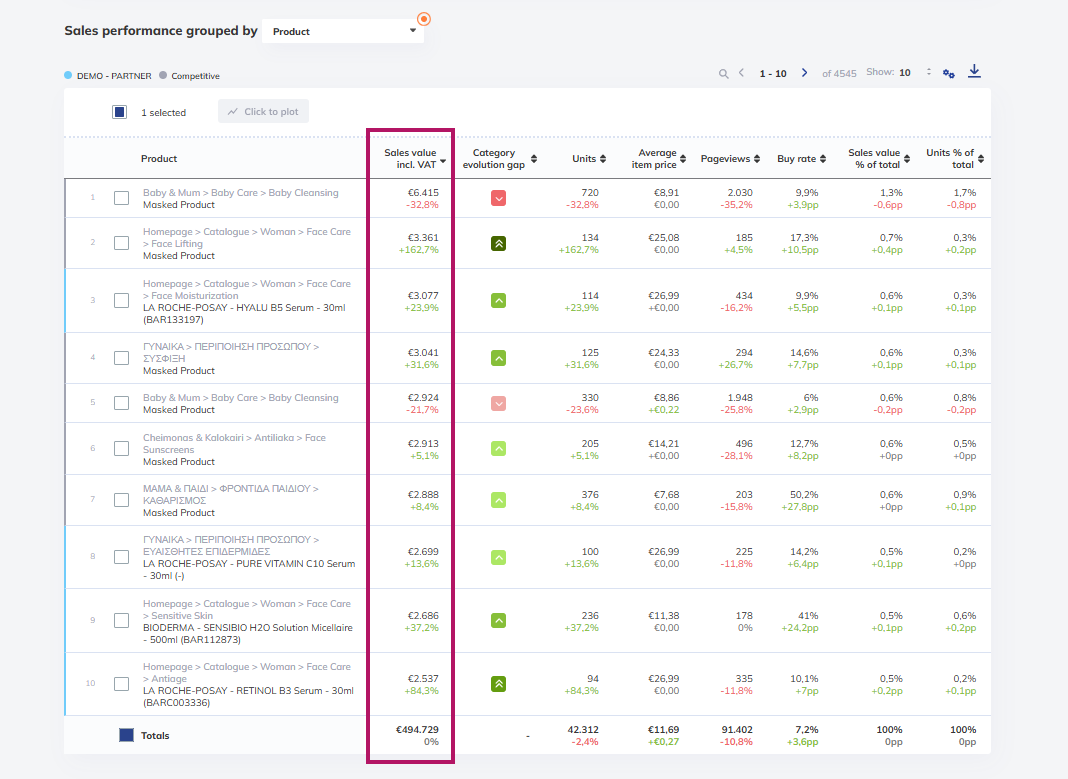This screenshot has height=779, width=1068.
Task: Sort by Sales value incl. VAT arrow
Action: coord(443,161)
